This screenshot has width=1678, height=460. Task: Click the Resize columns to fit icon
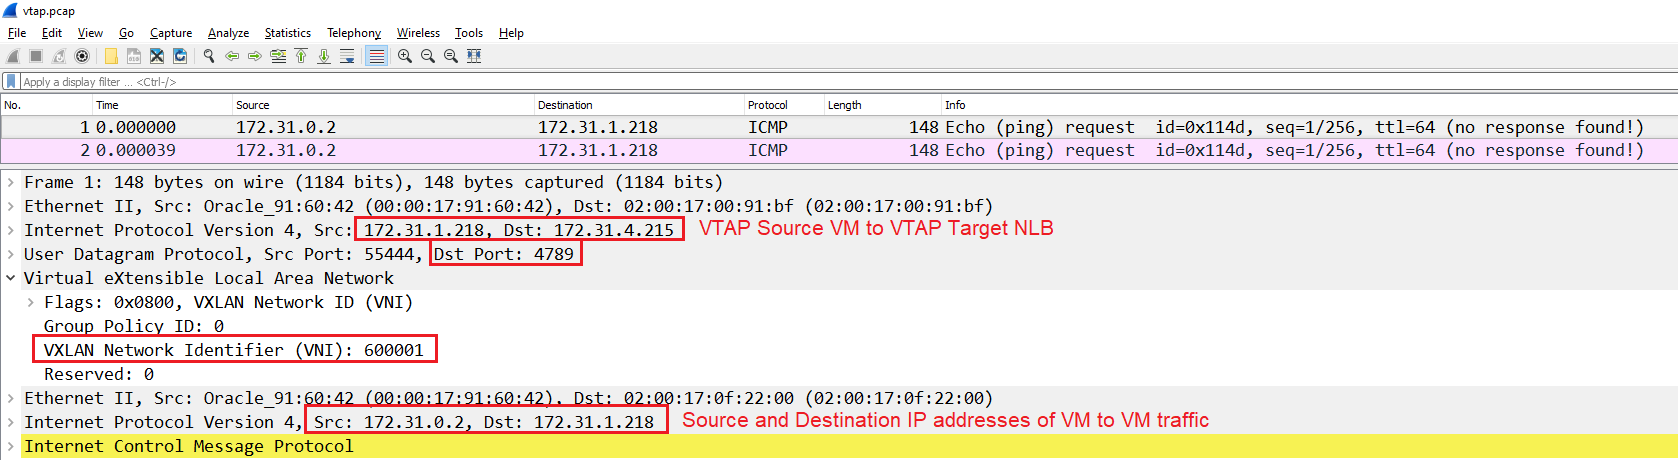coord(474,56)
